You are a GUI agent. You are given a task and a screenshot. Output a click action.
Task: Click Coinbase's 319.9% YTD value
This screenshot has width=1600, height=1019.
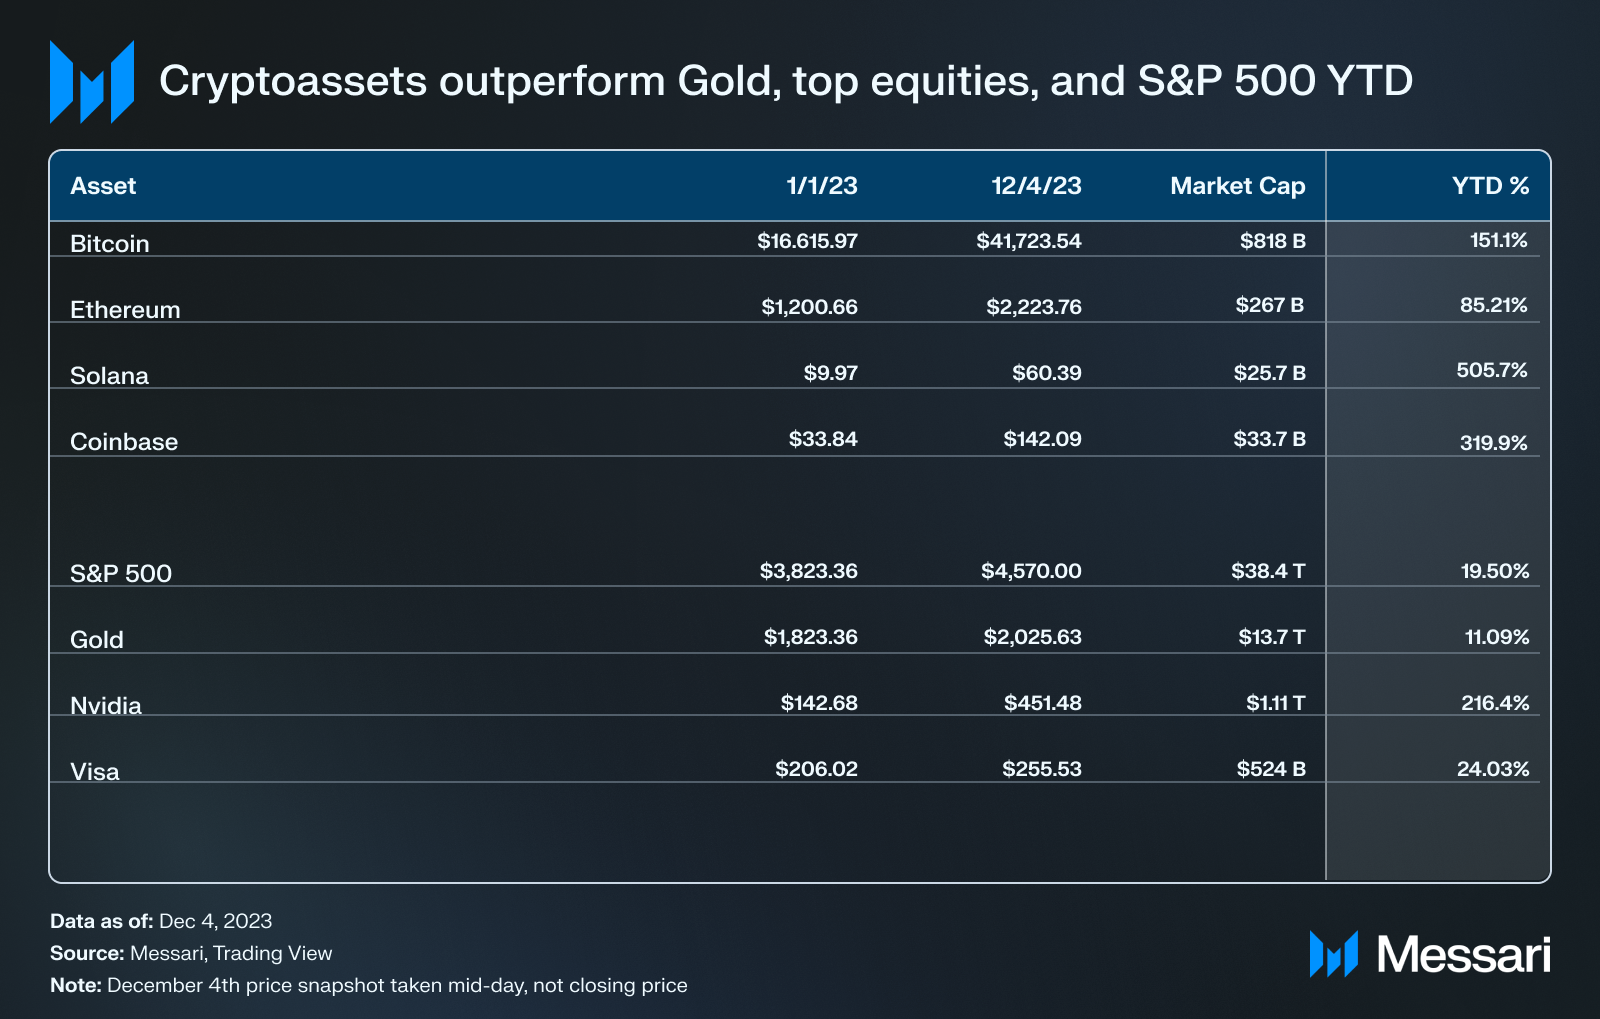tap(1494, 443)
